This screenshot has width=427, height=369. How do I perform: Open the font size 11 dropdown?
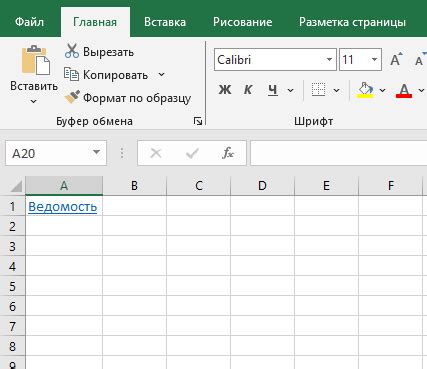click(x=374, y=60)
